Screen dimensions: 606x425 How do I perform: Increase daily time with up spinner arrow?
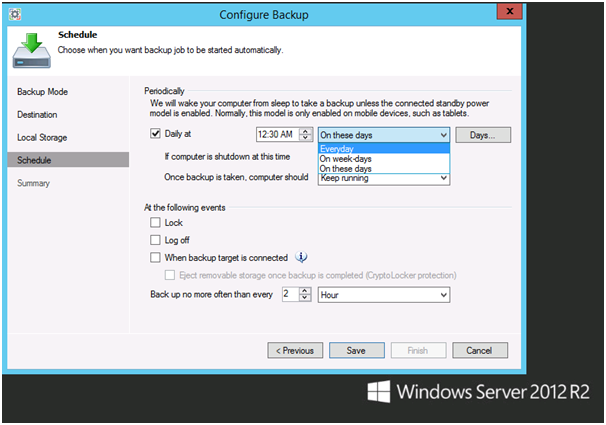[x=305, y=131]
